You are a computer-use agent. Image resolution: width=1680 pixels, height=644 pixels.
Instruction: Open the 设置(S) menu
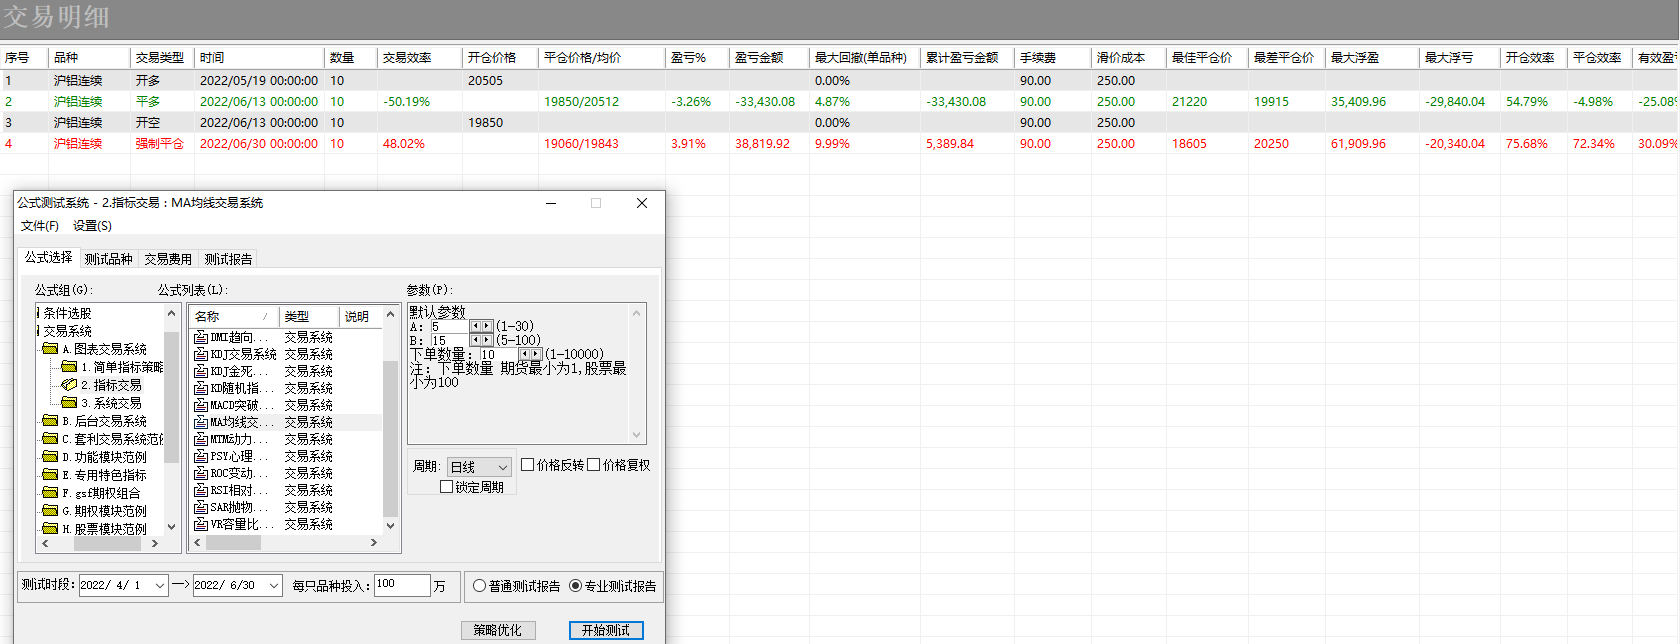tap(92, 226)
